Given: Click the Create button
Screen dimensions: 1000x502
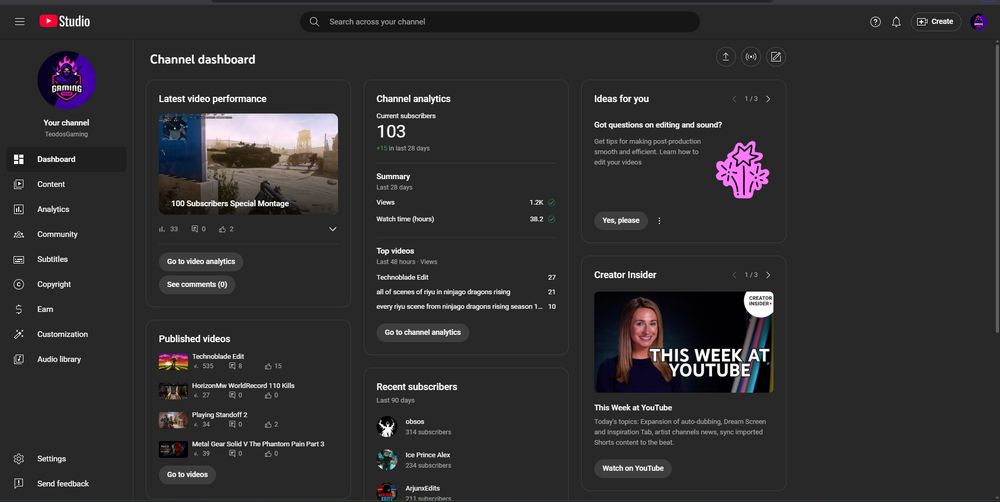Looking at the screenshot, I should 936,22.
